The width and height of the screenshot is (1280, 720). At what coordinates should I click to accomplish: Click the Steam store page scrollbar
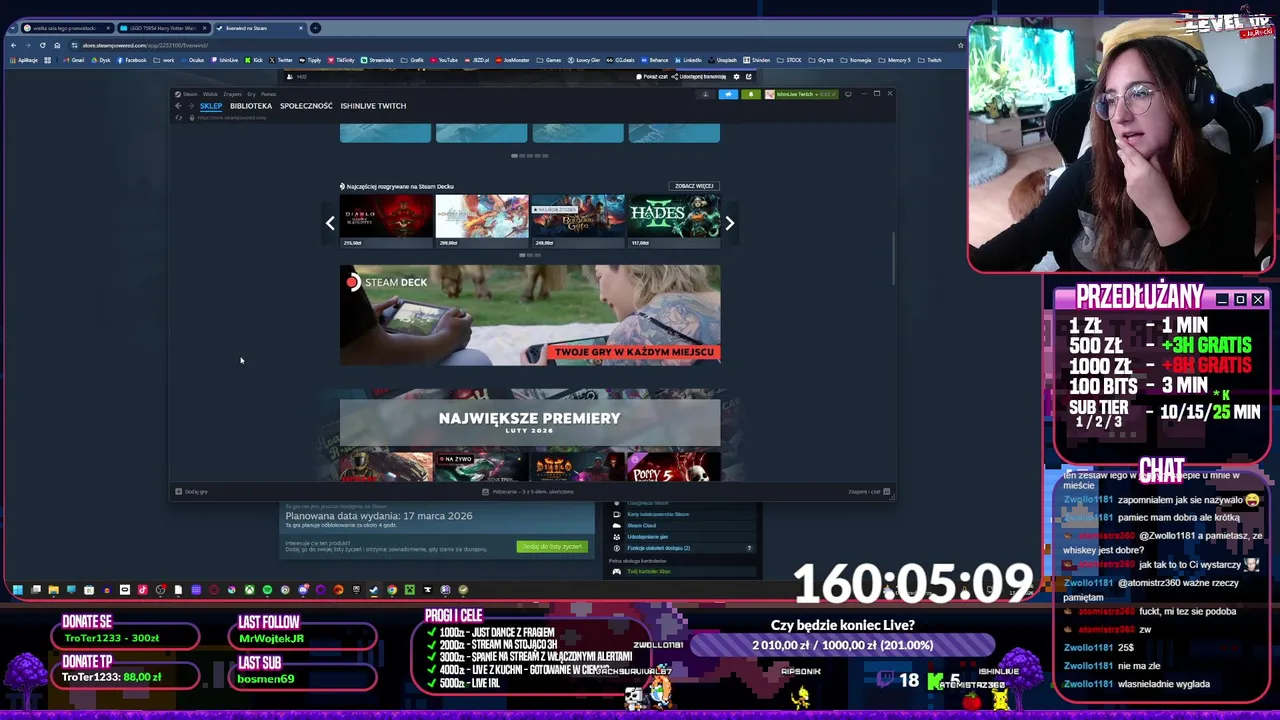pos(893,258)
